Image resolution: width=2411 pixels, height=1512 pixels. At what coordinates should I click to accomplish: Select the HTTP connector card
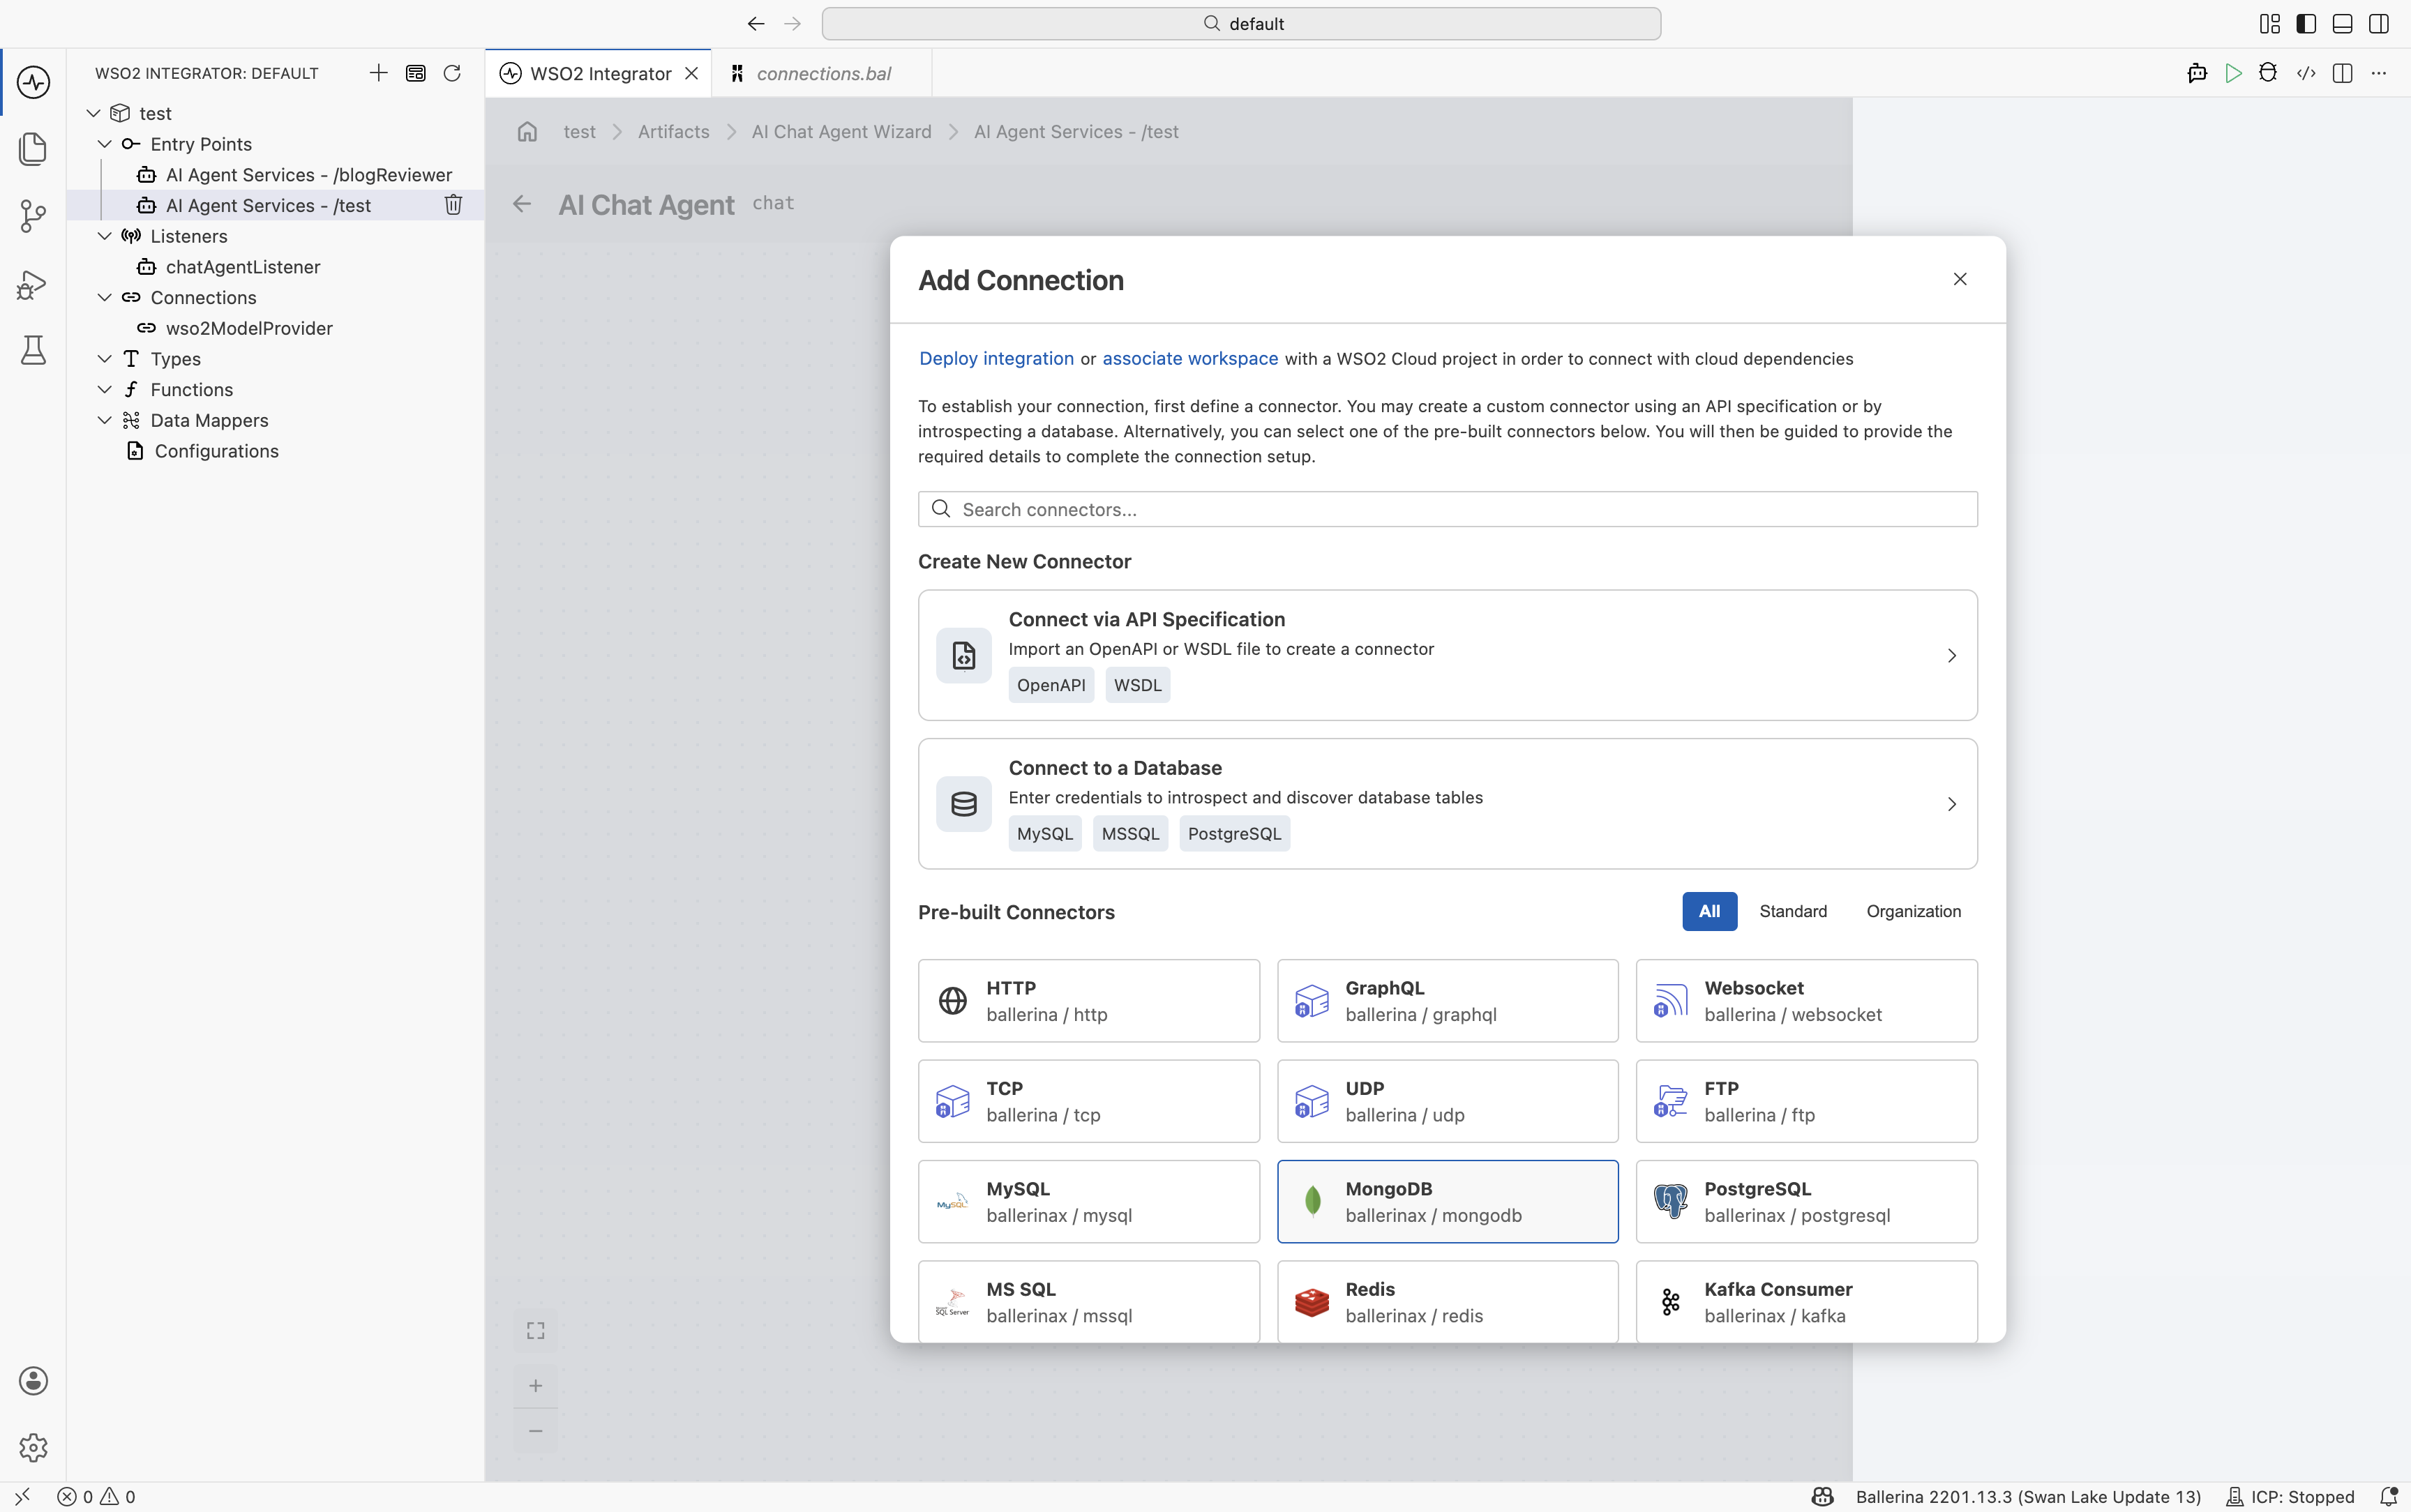pos(1088,1001)
